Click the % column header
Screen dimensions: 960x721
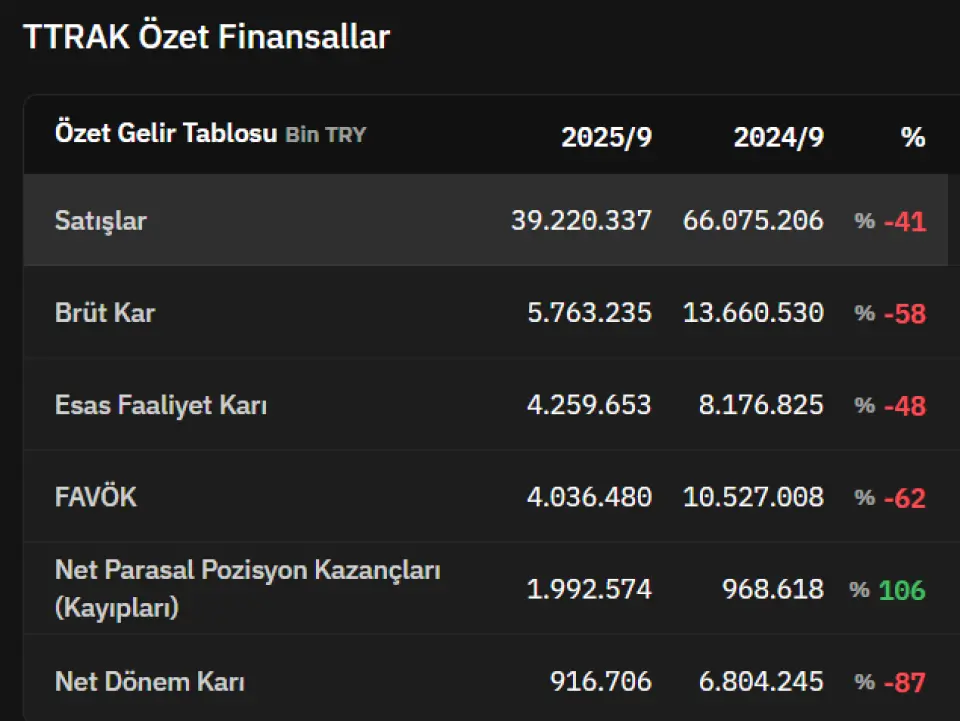point(912,137)
